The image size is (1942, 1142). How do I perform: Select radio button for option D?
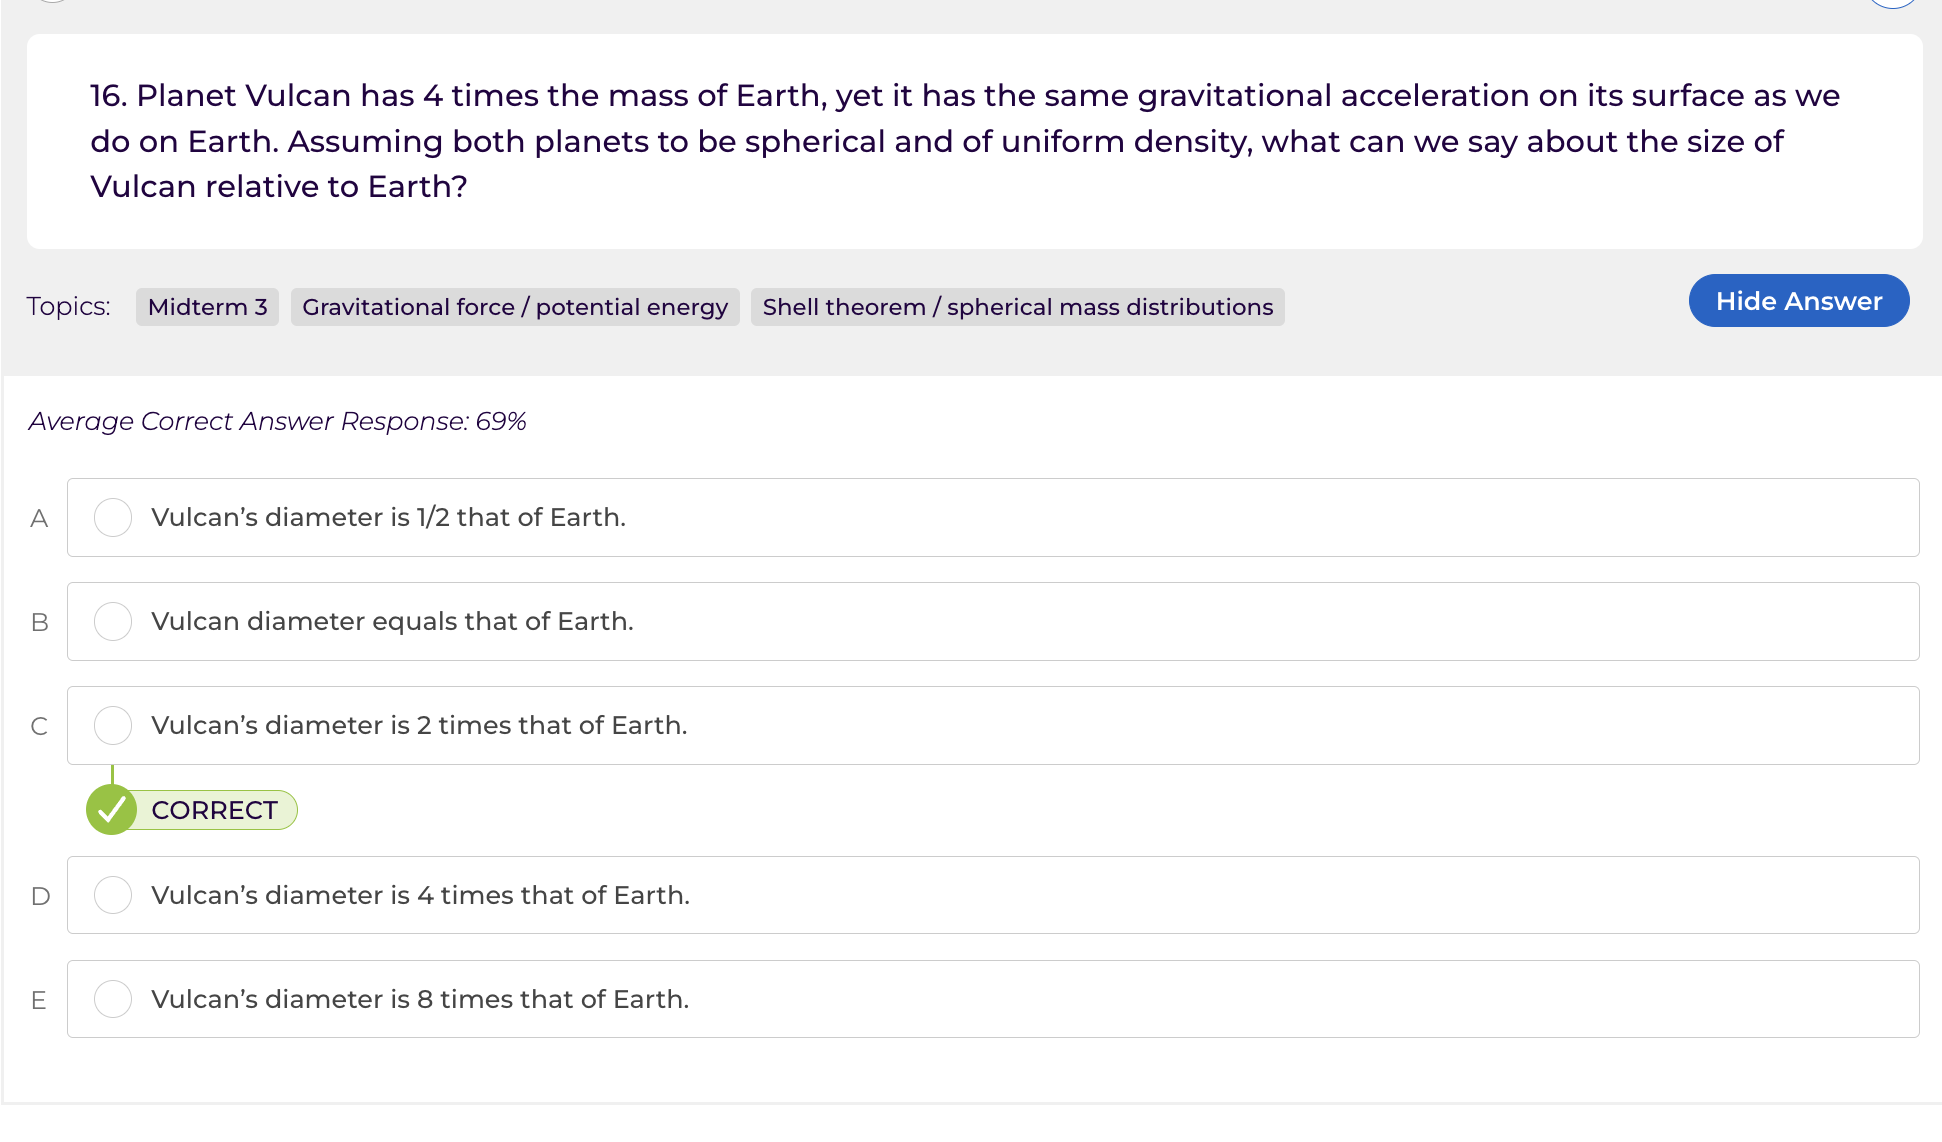(113, 895)
